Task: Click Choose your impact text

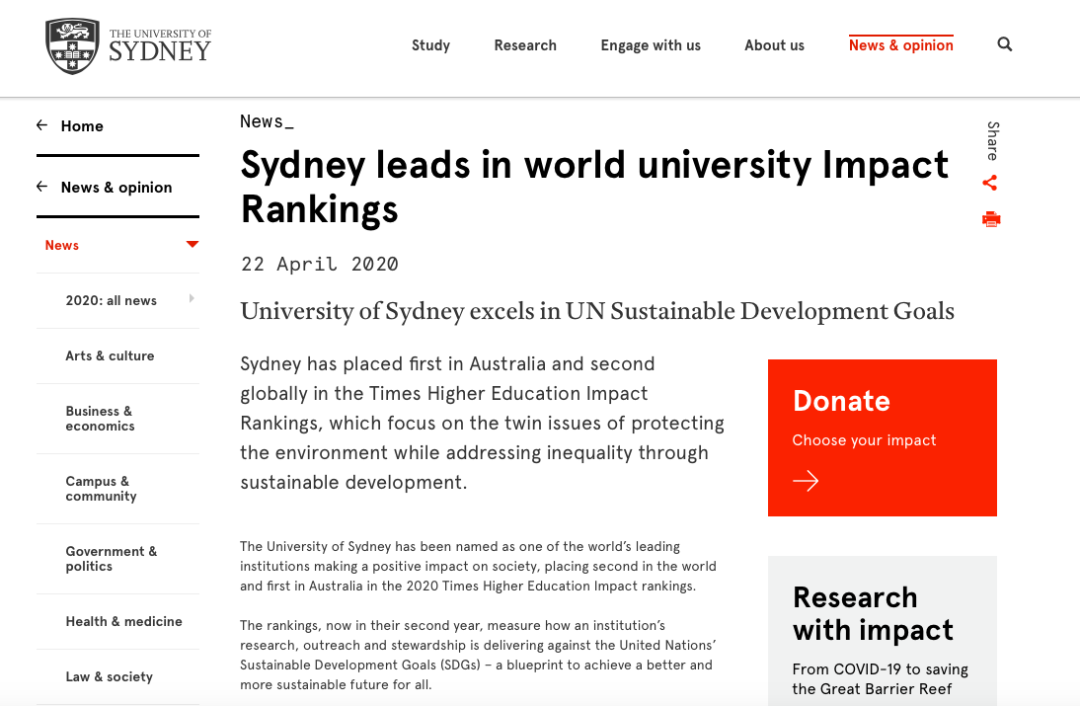Action: [864, 440]
